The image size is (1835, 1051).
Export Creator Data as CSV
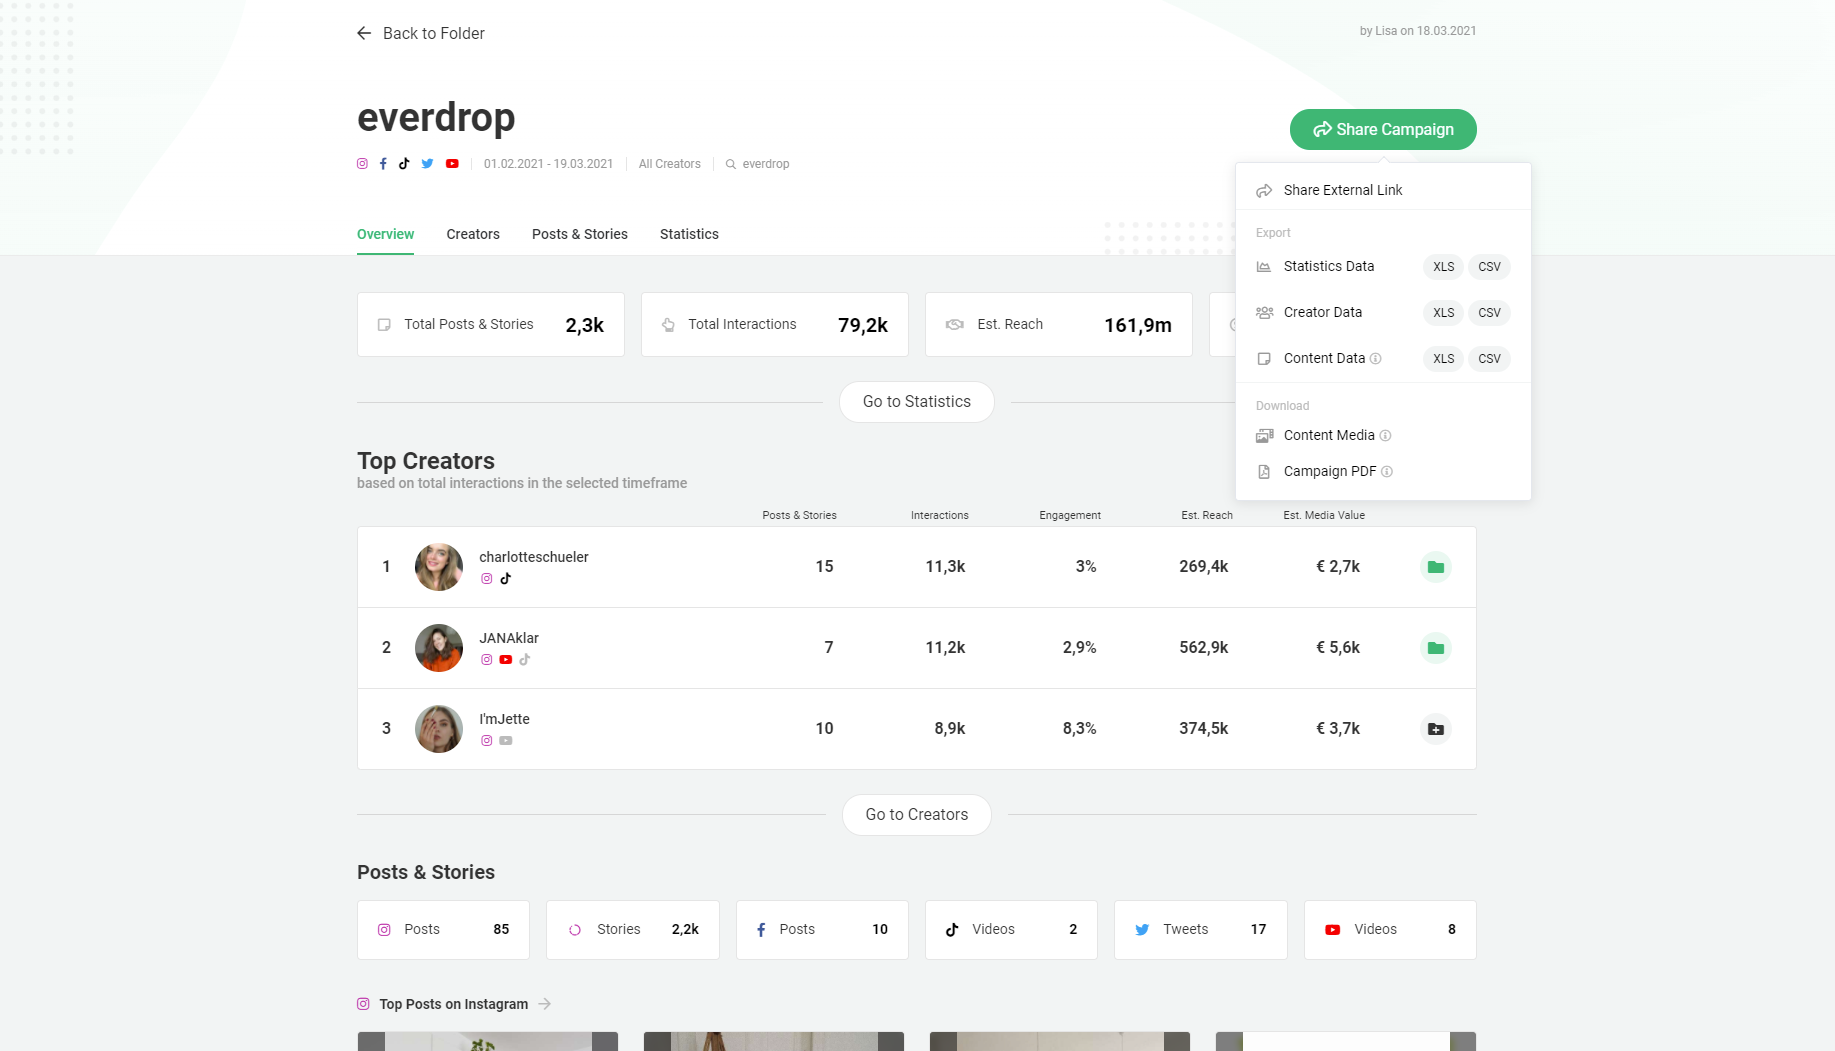1490,313
